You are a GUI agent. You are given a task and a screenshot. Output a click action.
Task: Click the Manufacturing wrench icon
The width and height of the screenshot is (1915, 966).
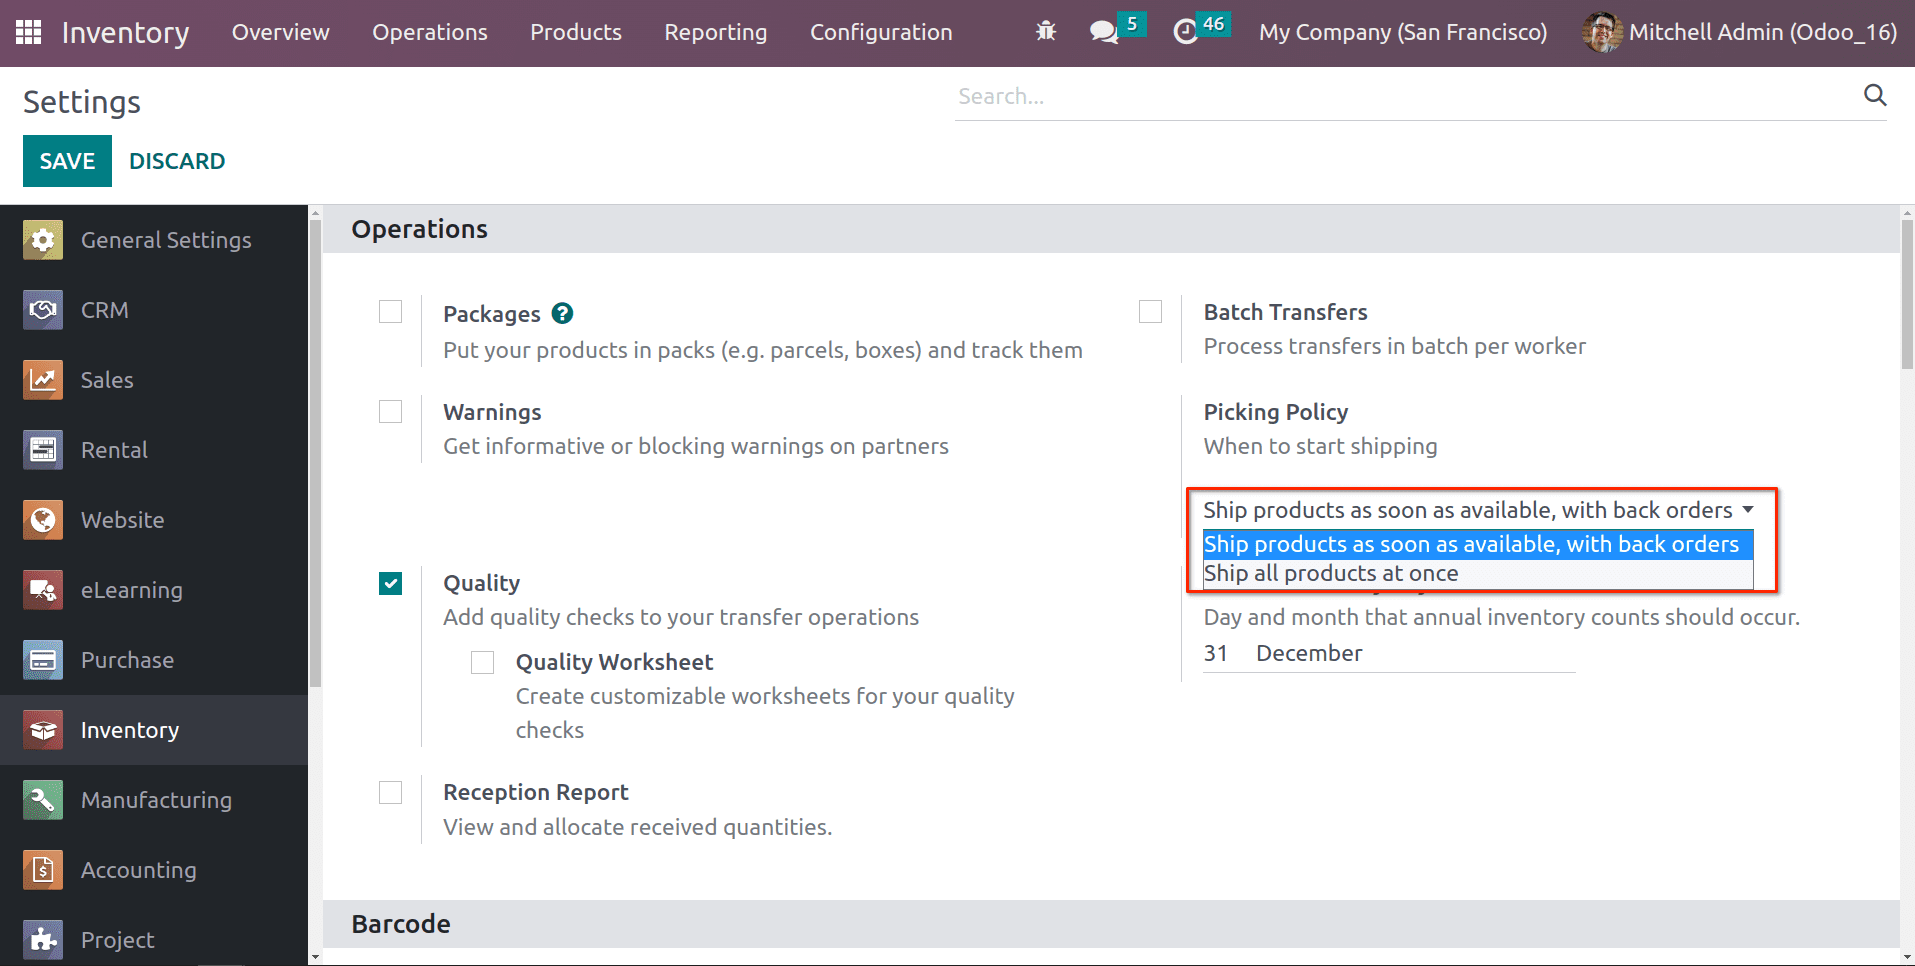[x=42, y=800]
